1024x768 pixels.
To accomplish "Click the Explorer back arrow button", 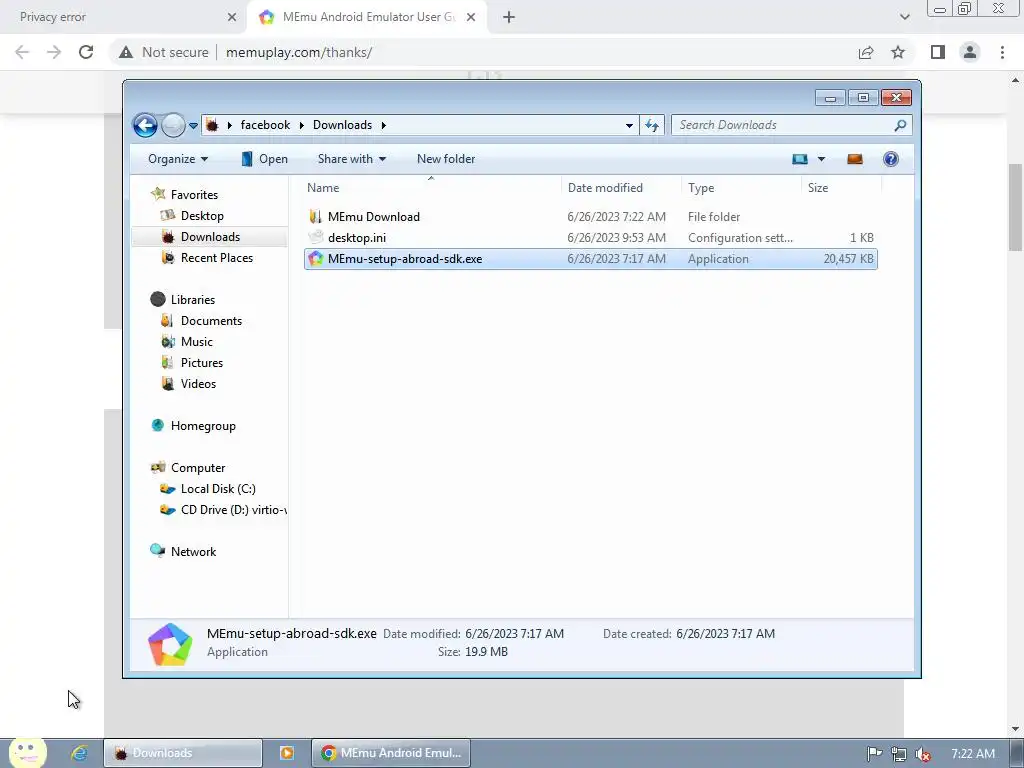I will (x=145, y=125).
